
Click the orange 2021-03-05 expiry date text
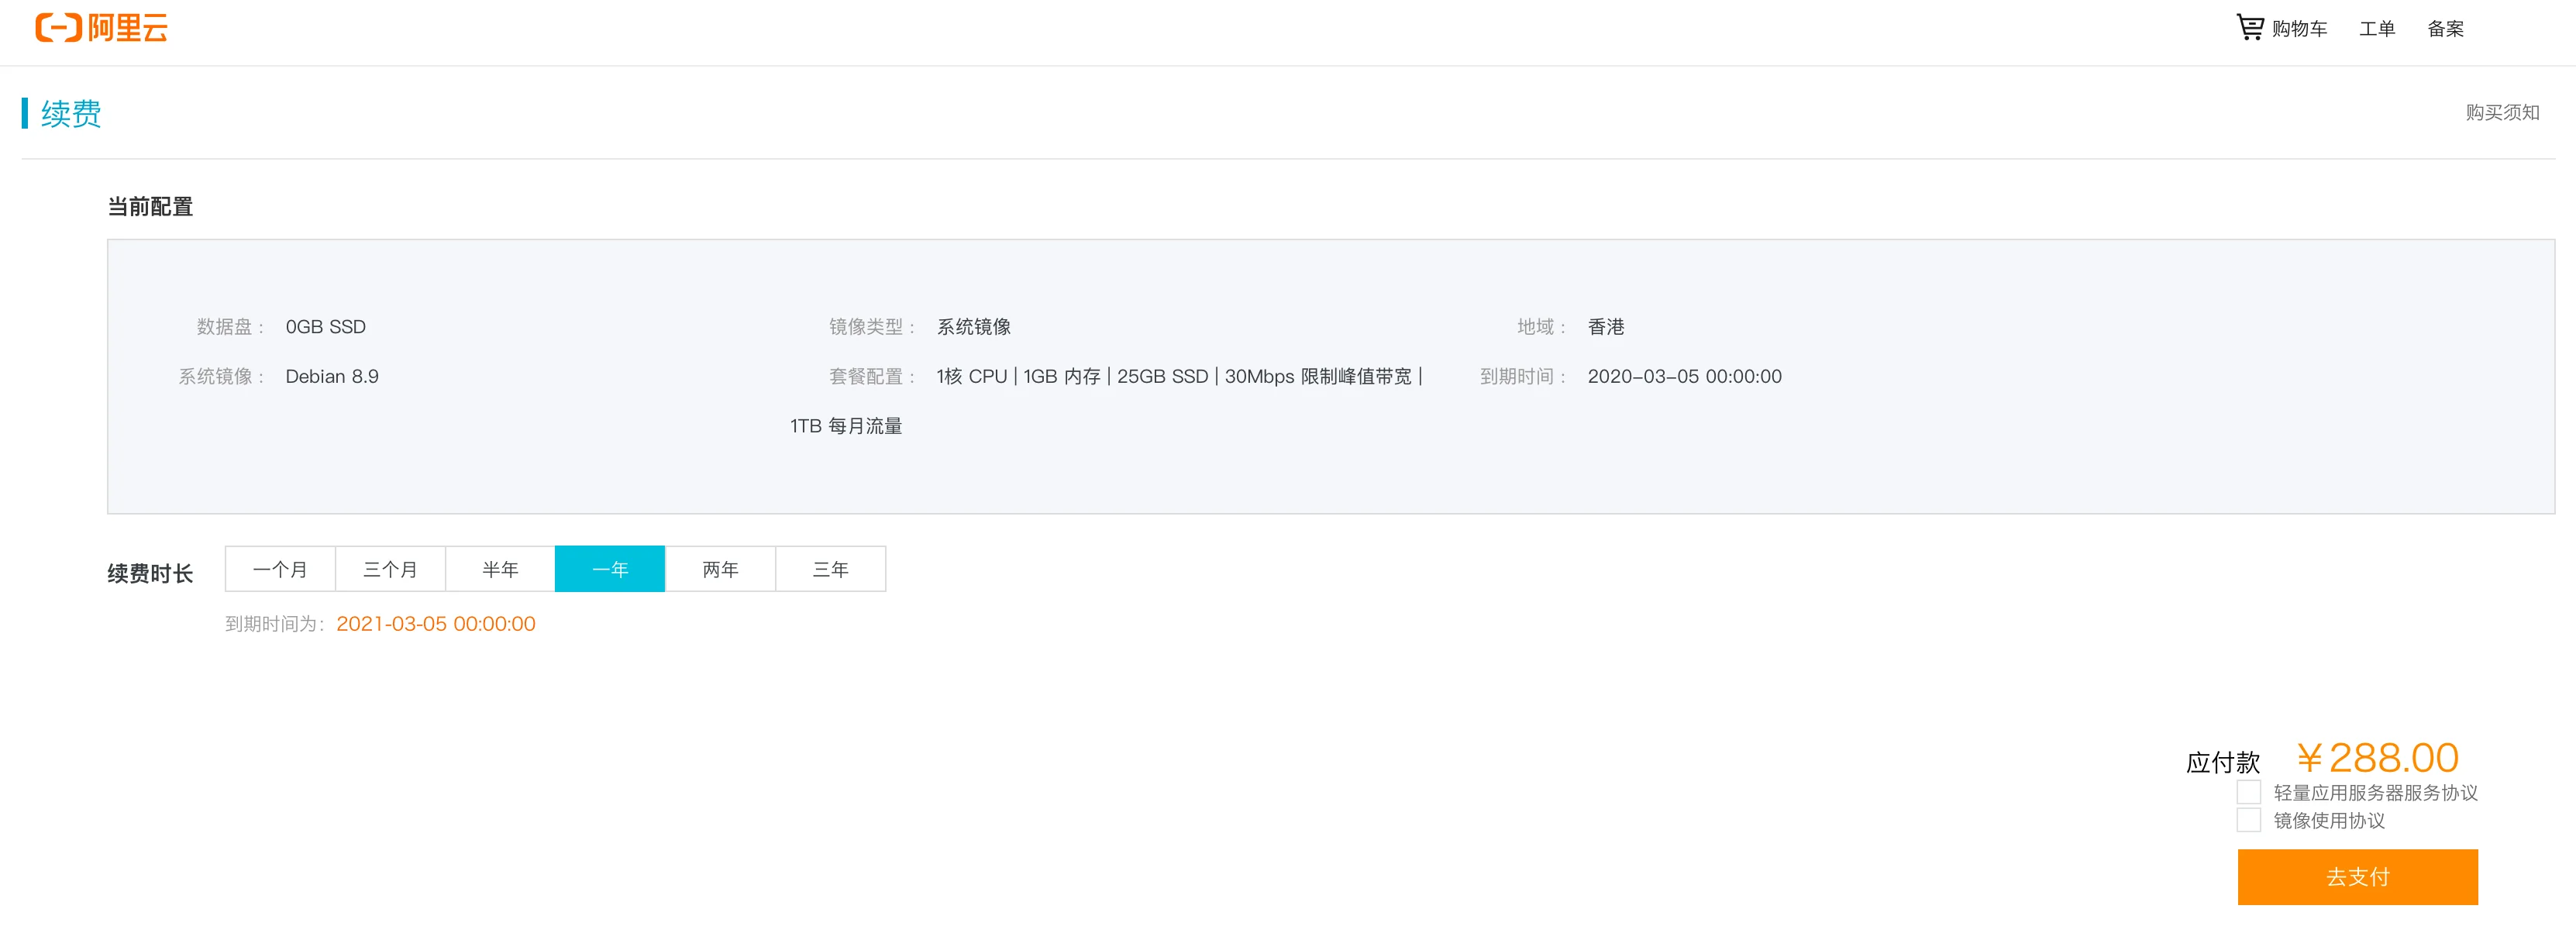(x=435, y=624)
